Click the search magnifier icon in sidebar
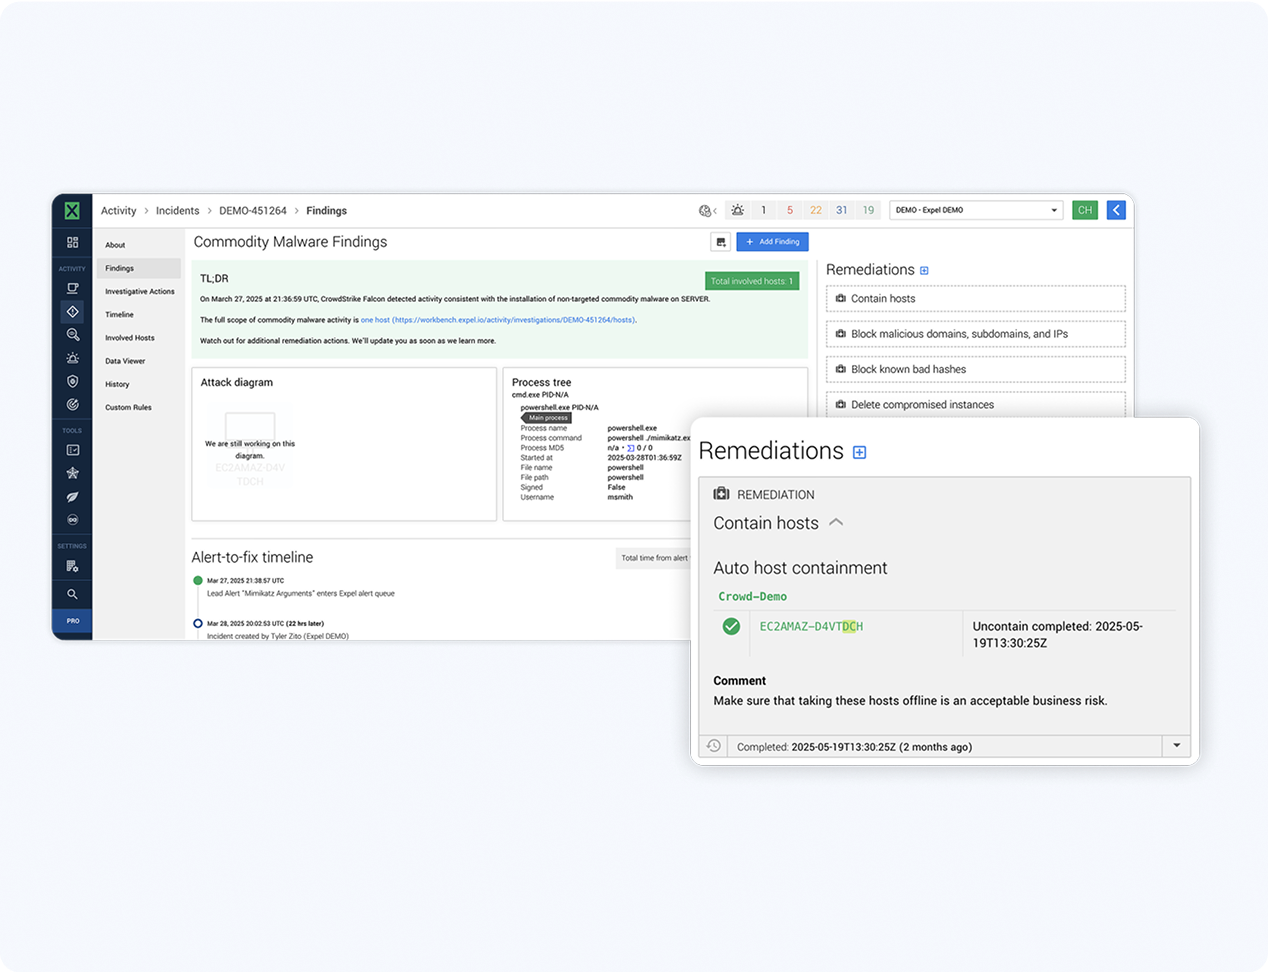 click(x=72, y=594)
